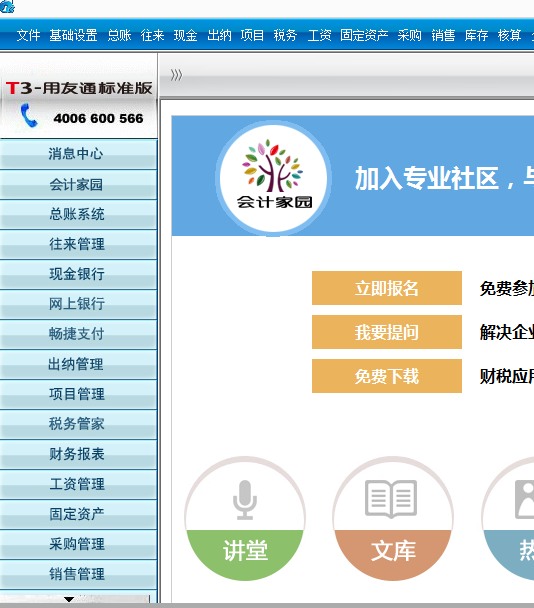Open the 固定资产 menu in the menu bar

pos(364,35)
